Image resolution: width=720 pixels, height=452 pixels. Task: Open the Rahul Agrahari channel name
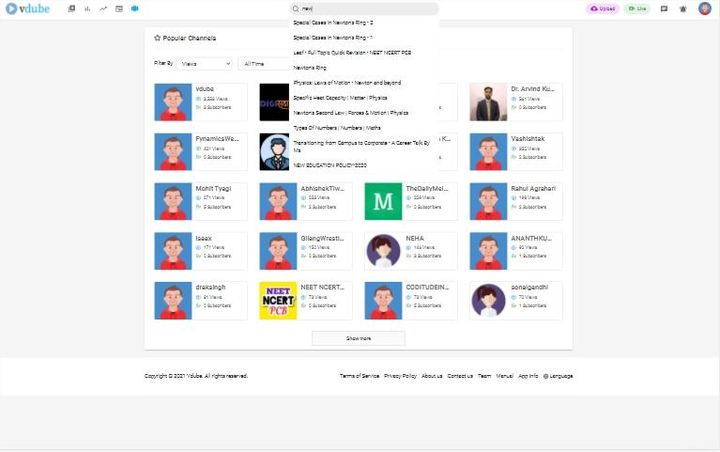pos(534,188)
